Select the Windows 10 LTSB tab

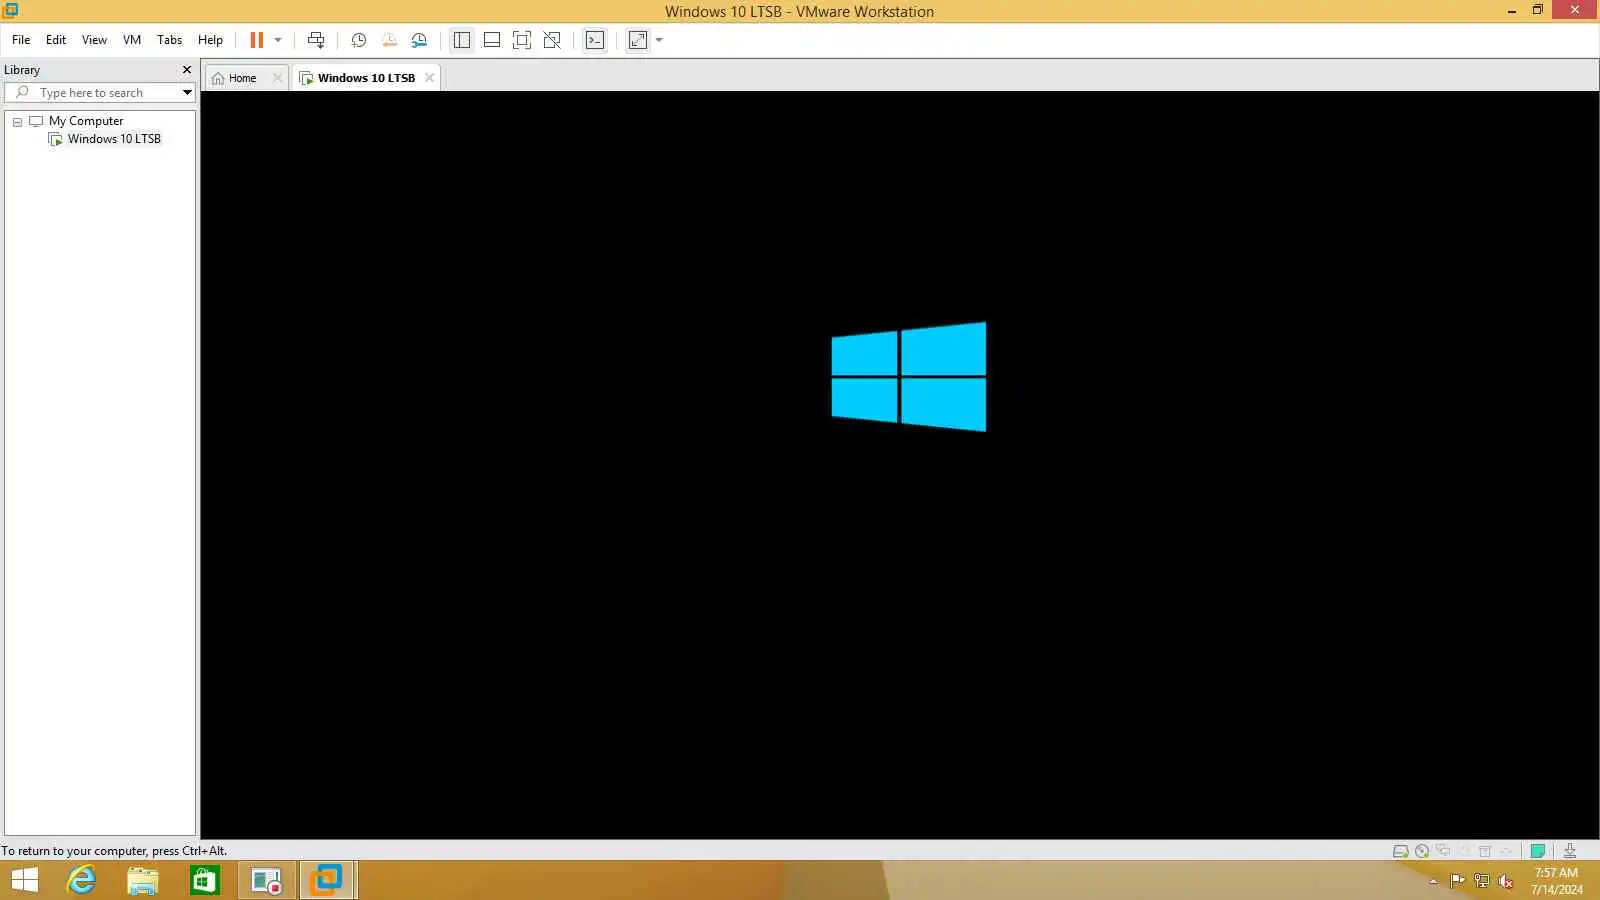(x=366, y=78)
